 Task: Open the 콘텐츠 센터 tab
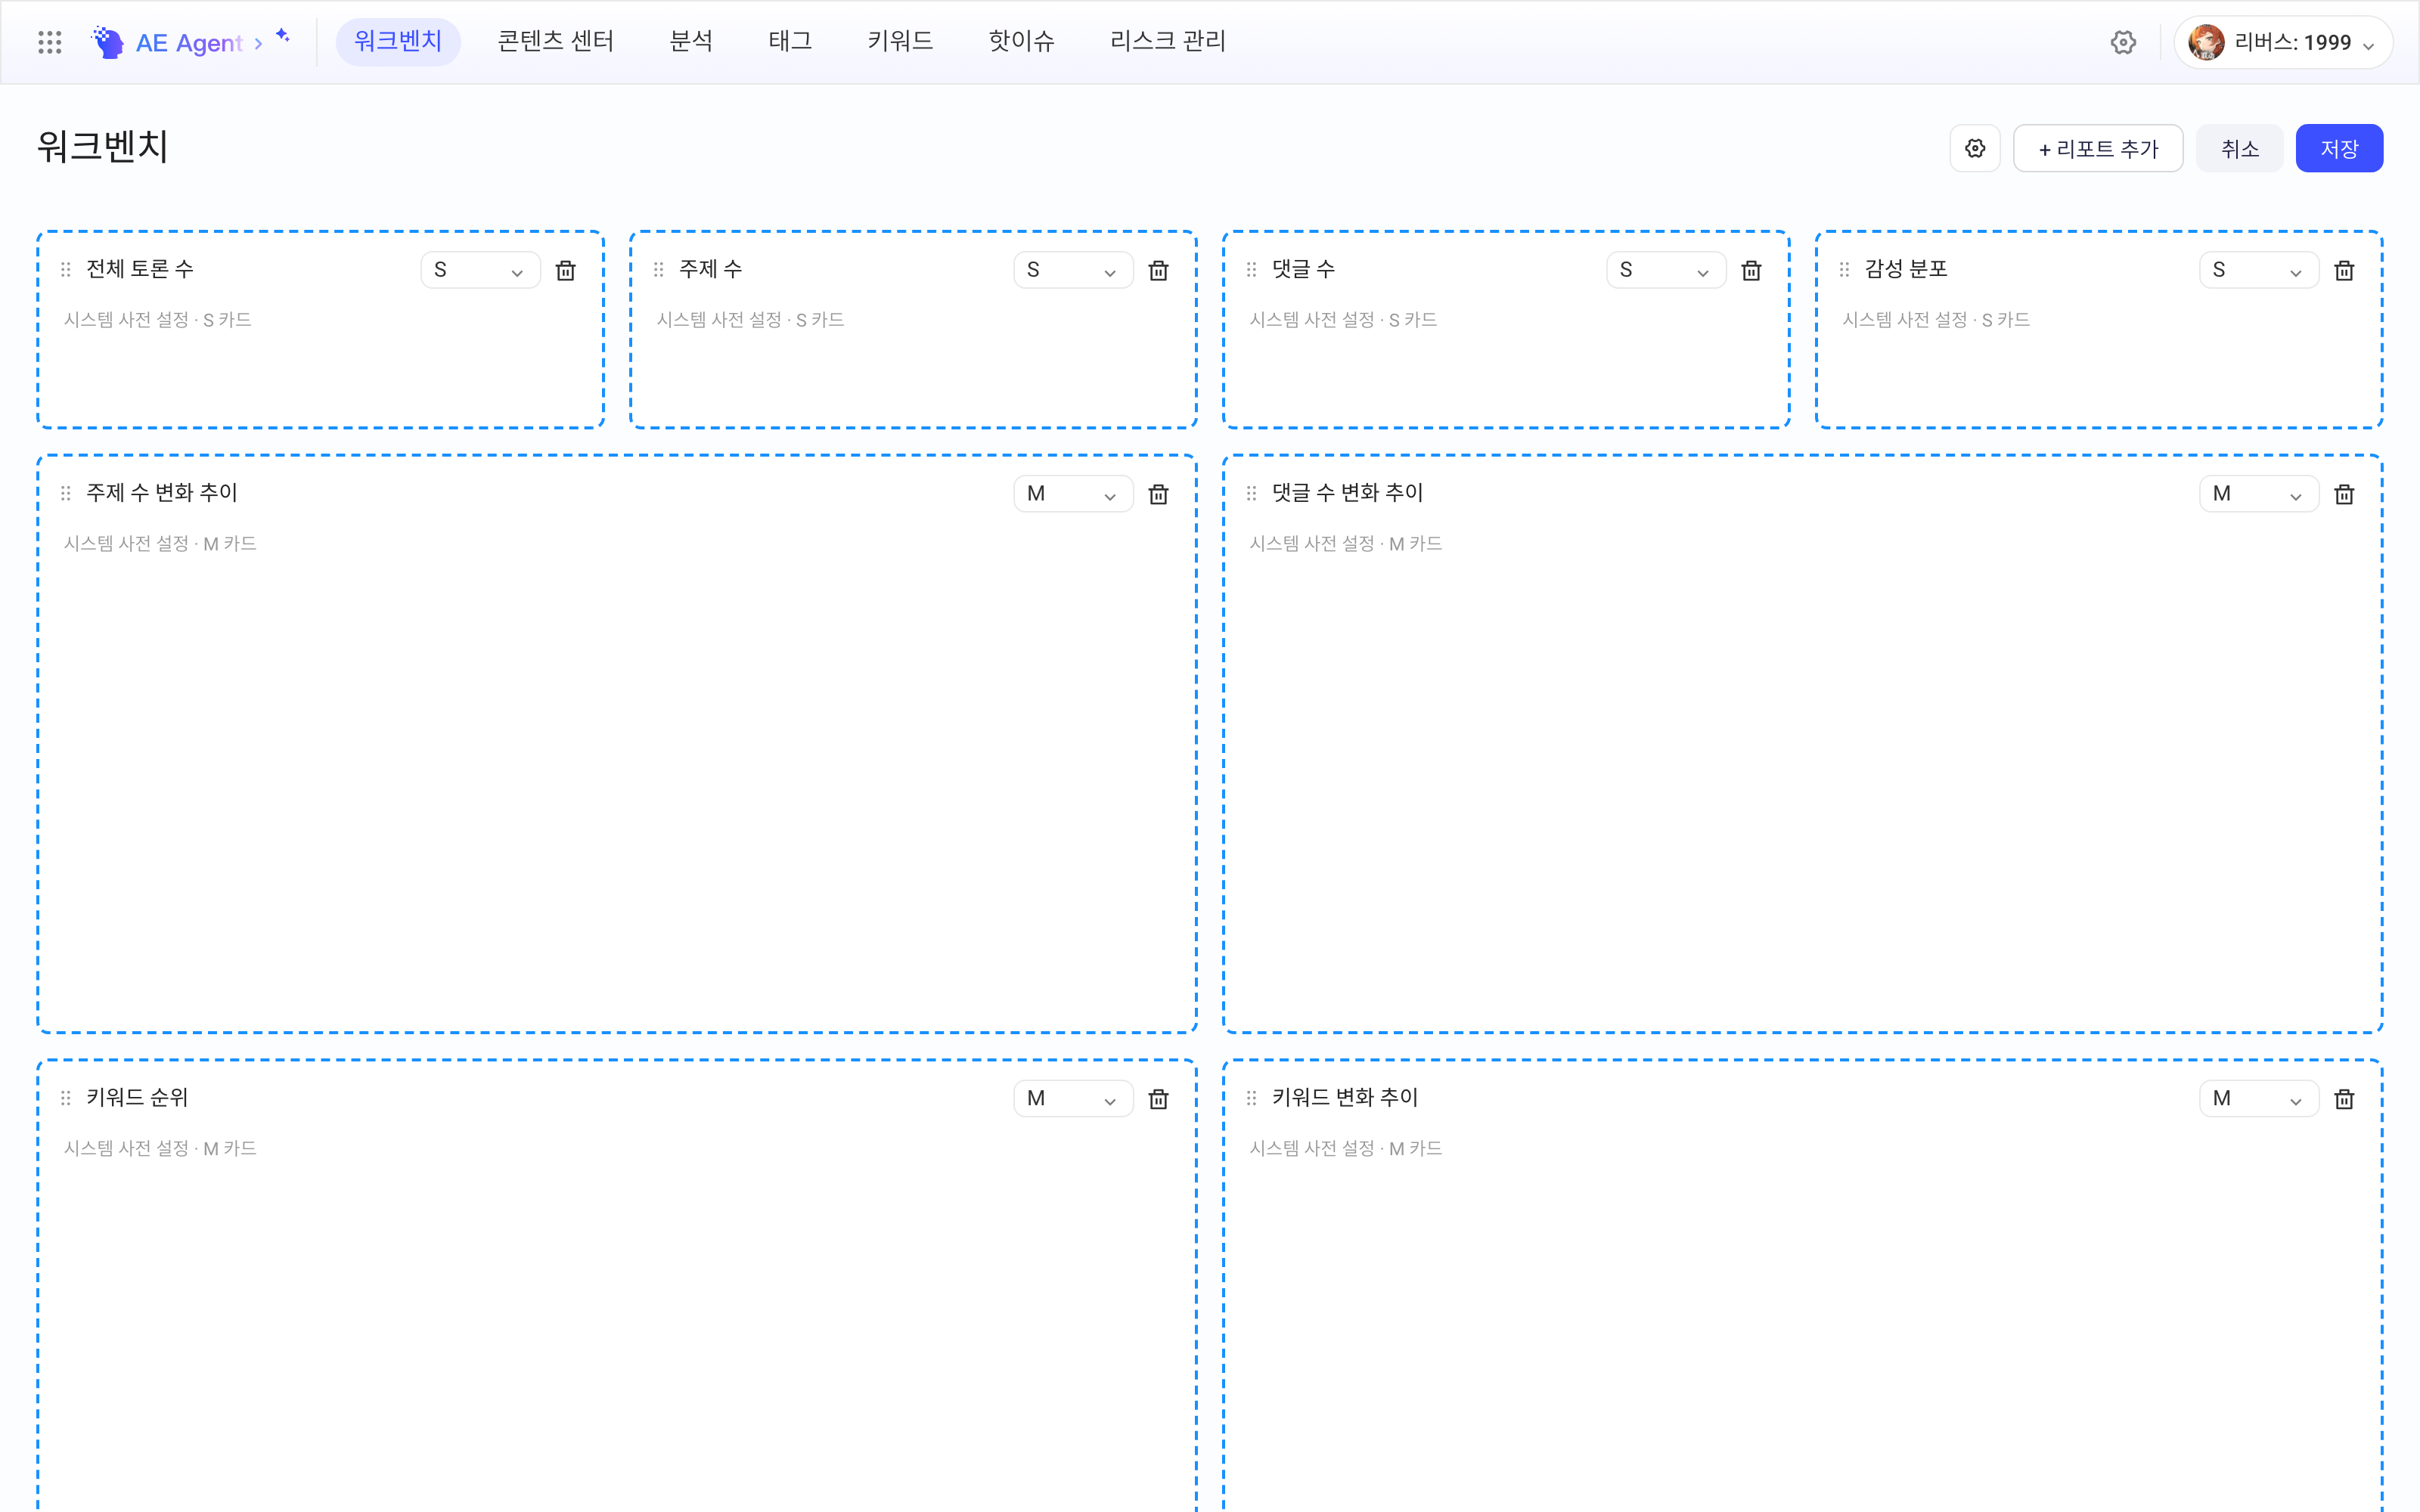coord(556,42)
